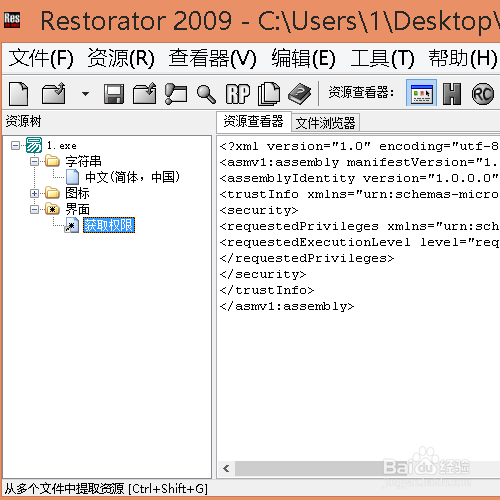Click the <security> opening line
Image resolution: width=500 pixels, height=500 pixels.
pos(259,210)
